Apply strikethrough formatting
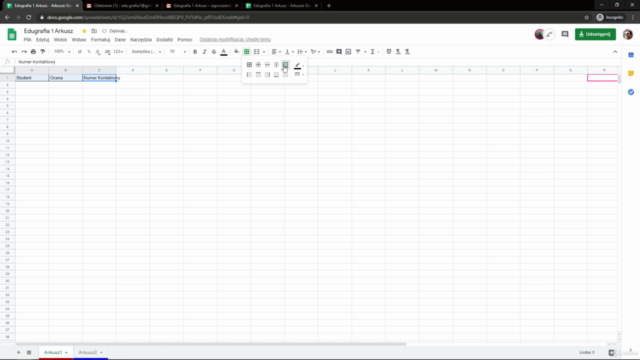 point(214,52)
